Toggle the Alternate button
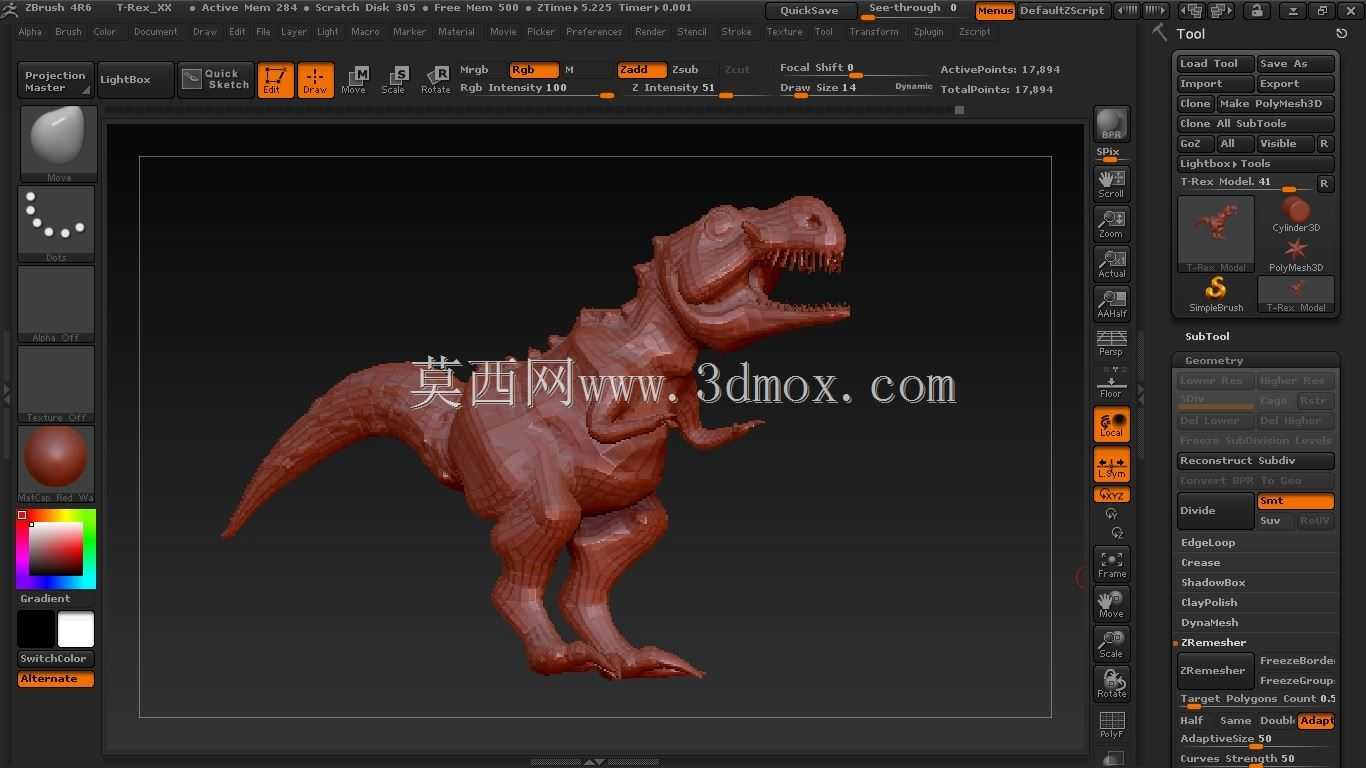This screenshot has width=1366, height=768. 56,679
